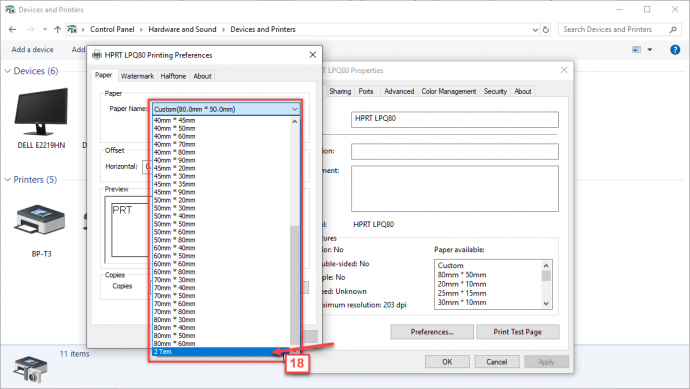Viewport: 690px width, 389px height.
Task: Select 25mm * 15mm in Paper available
Action: click(462, 294)
